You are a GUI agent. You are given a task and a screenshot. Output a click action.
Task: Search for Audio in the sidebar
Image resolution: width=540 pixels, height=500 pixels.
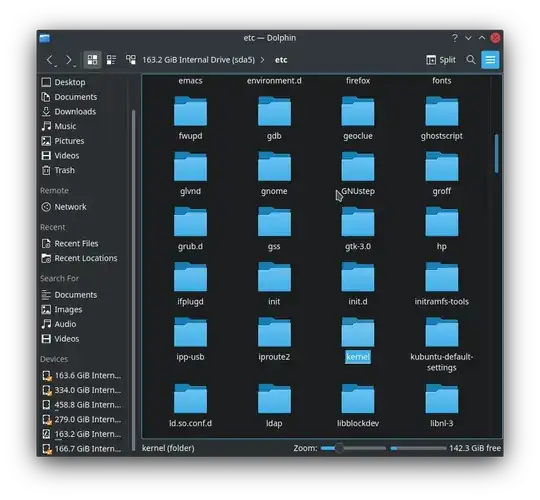(x=83, y=324)
